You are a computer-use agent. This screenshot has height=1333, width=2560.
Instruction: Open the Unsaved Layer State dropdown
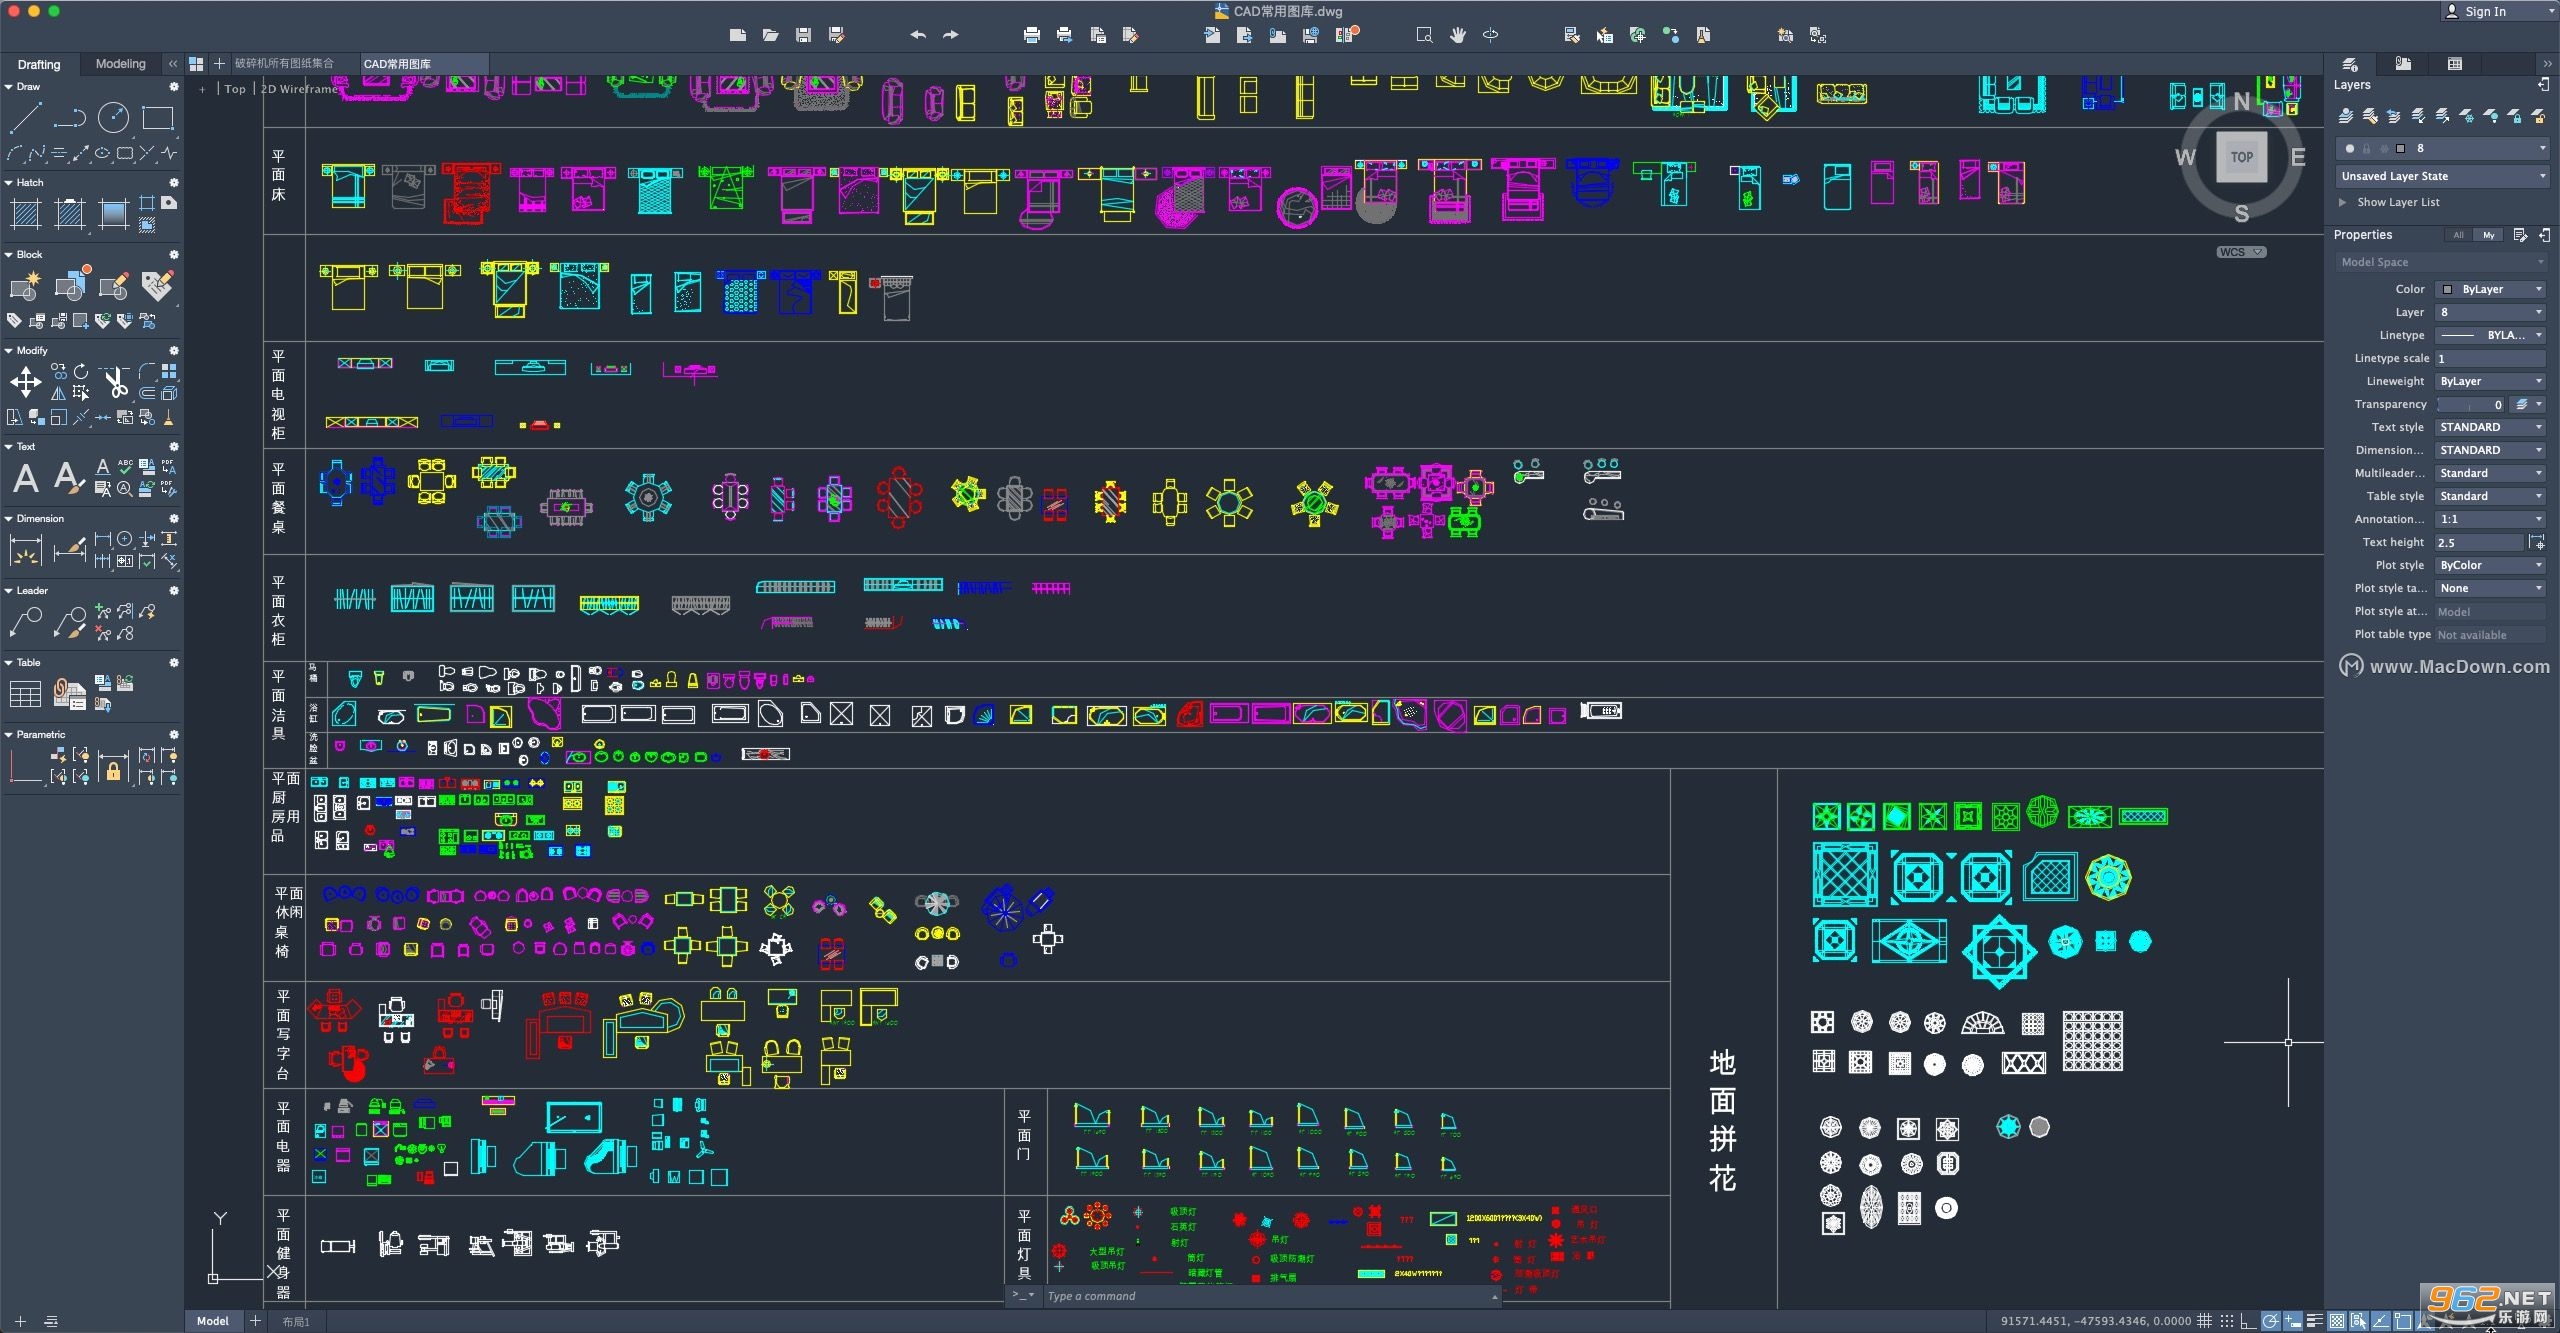tap(2442, 176)
